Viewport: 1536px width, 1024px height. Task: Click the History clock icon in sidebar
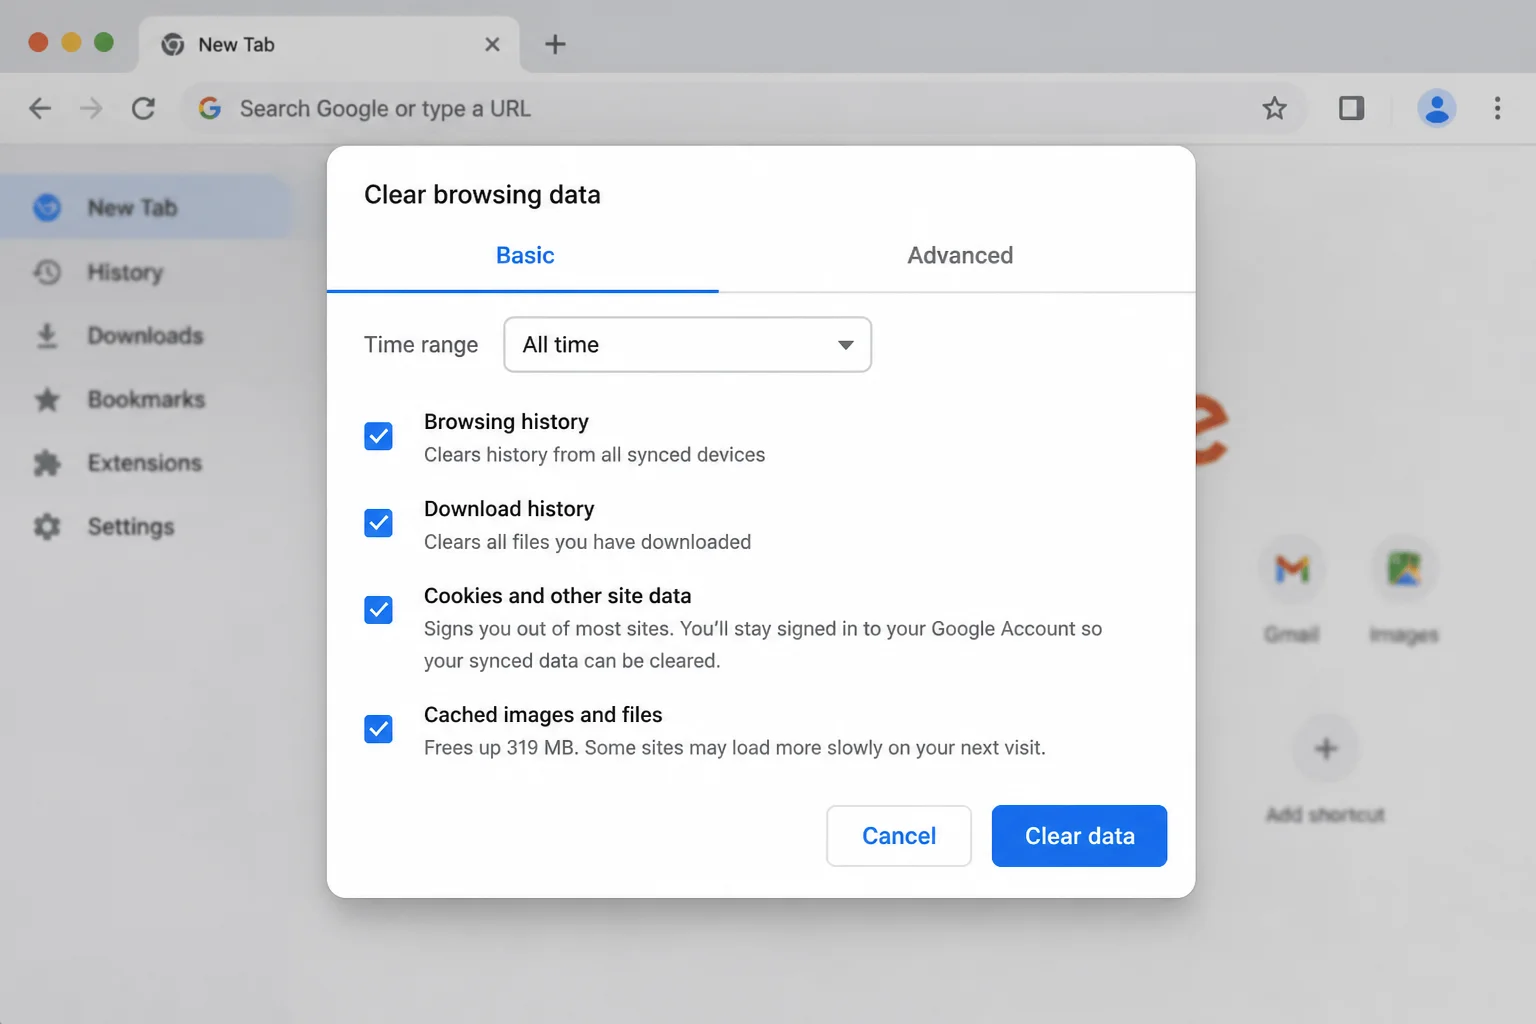[47, 272]
